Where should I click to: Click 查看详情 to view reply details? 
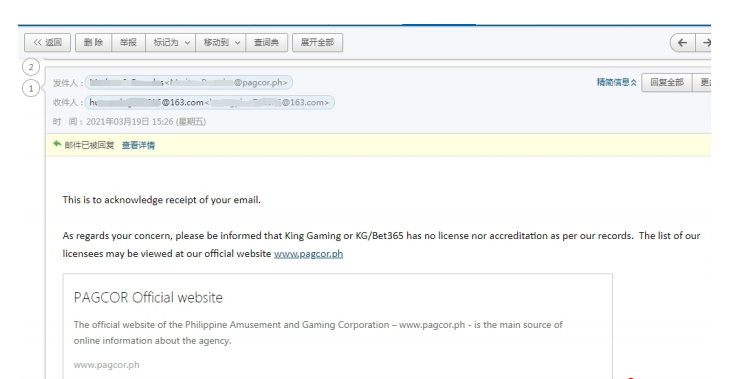coord(138,145)
